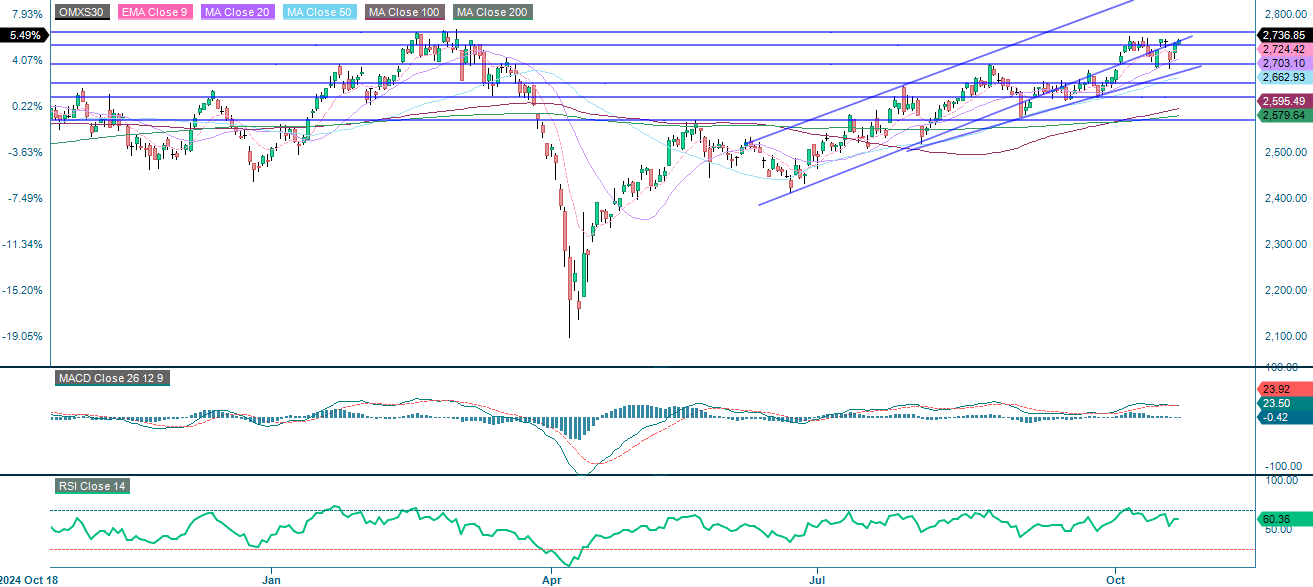Click the 2,100.00 price axis label
1313x587 pixels.
tap(1286, 336)
